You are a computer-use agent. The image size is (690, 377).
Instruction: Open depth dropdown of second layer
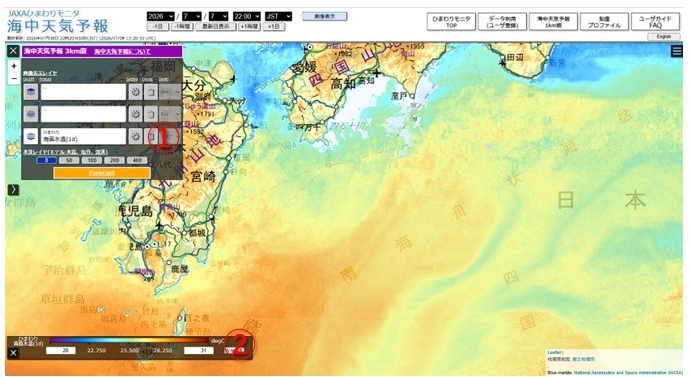170,114
